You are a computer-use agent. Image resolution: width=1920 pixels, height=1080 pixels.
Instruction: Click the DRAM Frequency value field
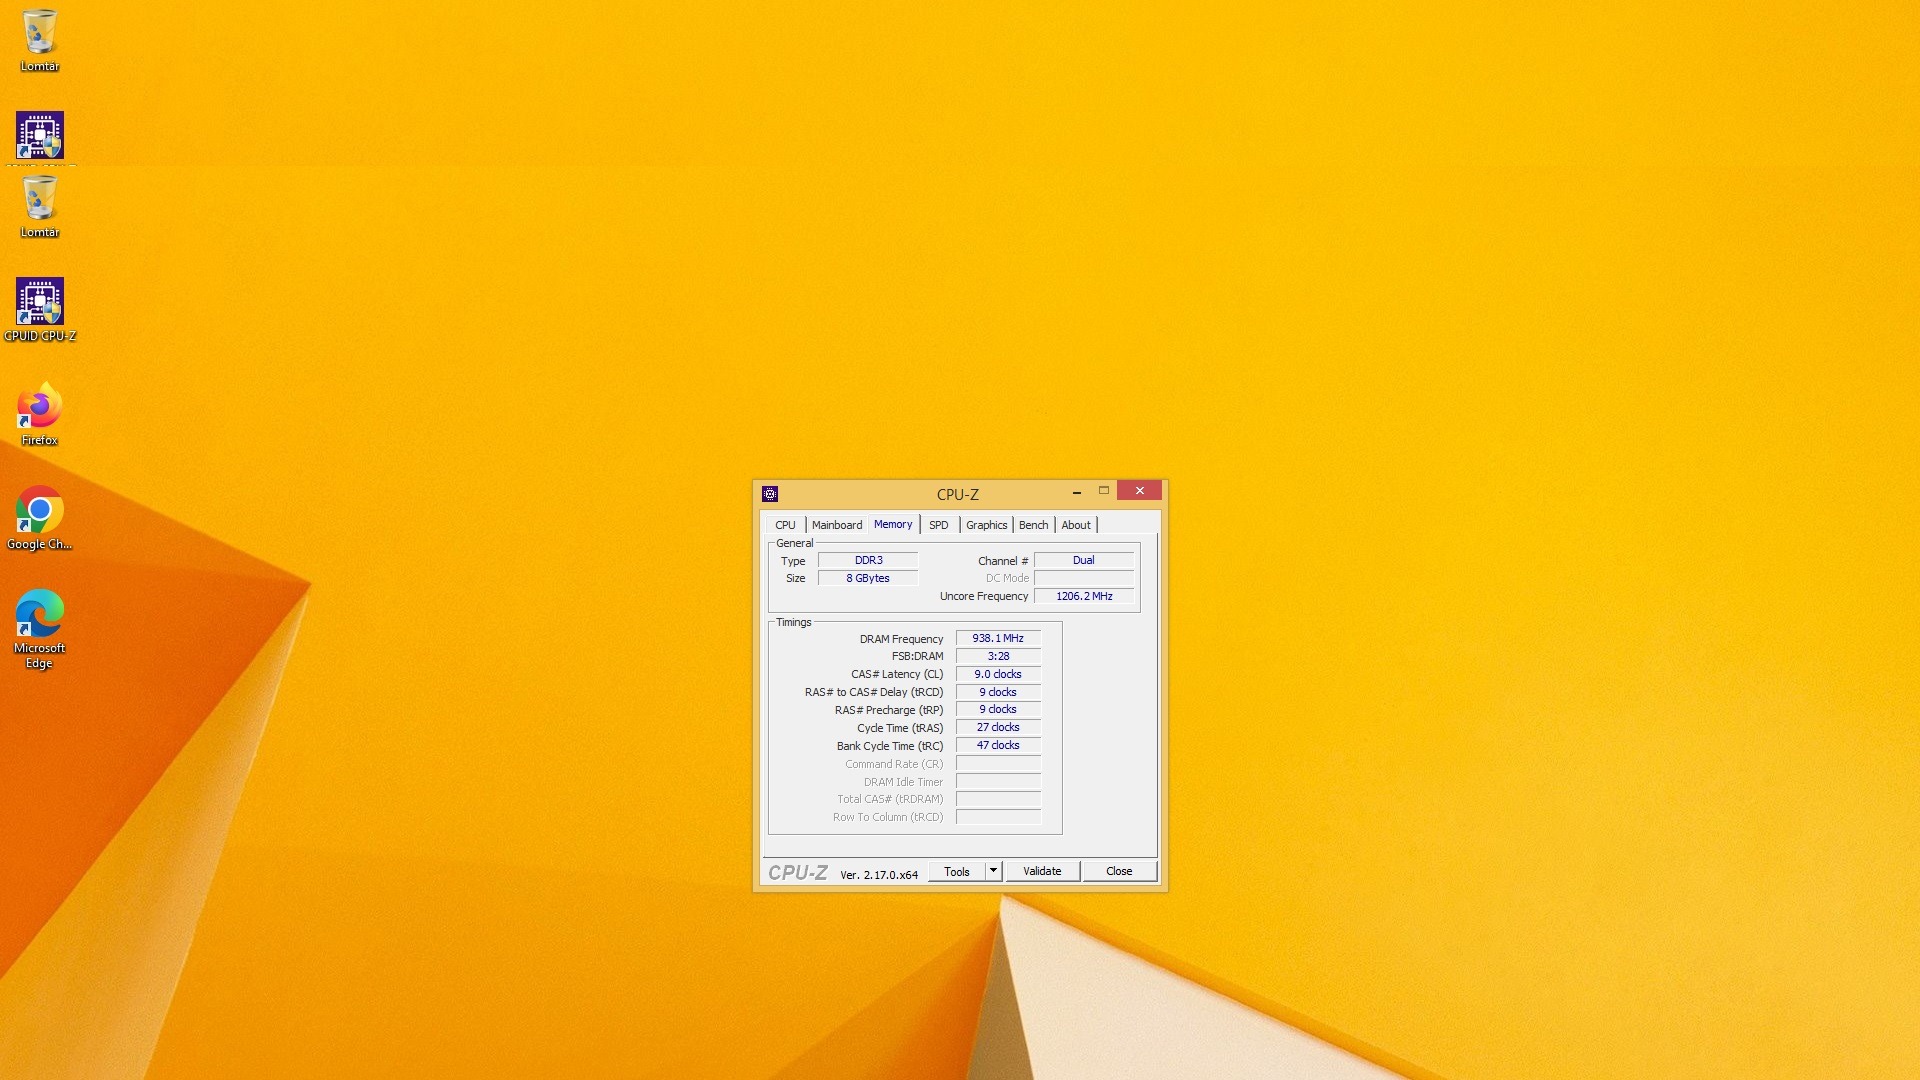point(998,638)
